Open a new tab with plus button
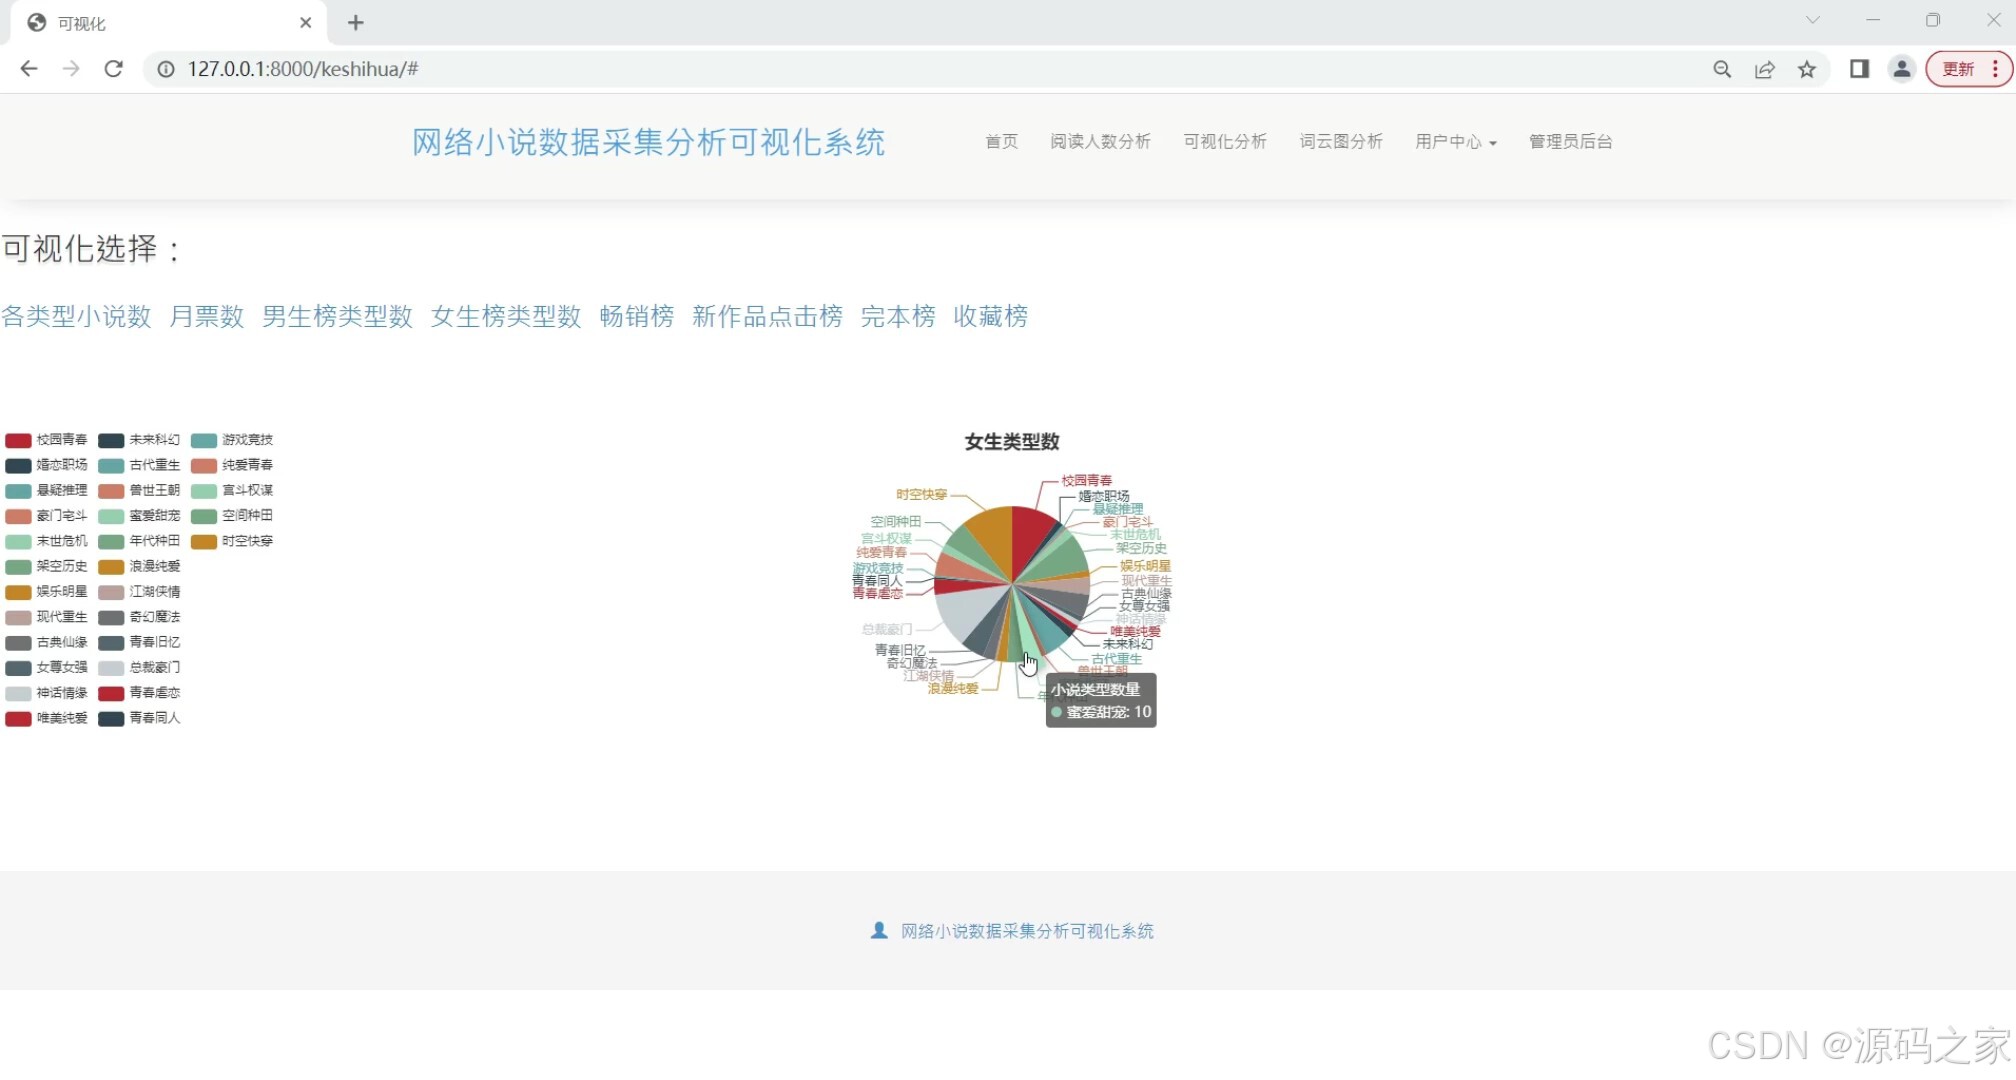Image resolution: width=2016 pixels, height=1080 pixels. [355, 22]
